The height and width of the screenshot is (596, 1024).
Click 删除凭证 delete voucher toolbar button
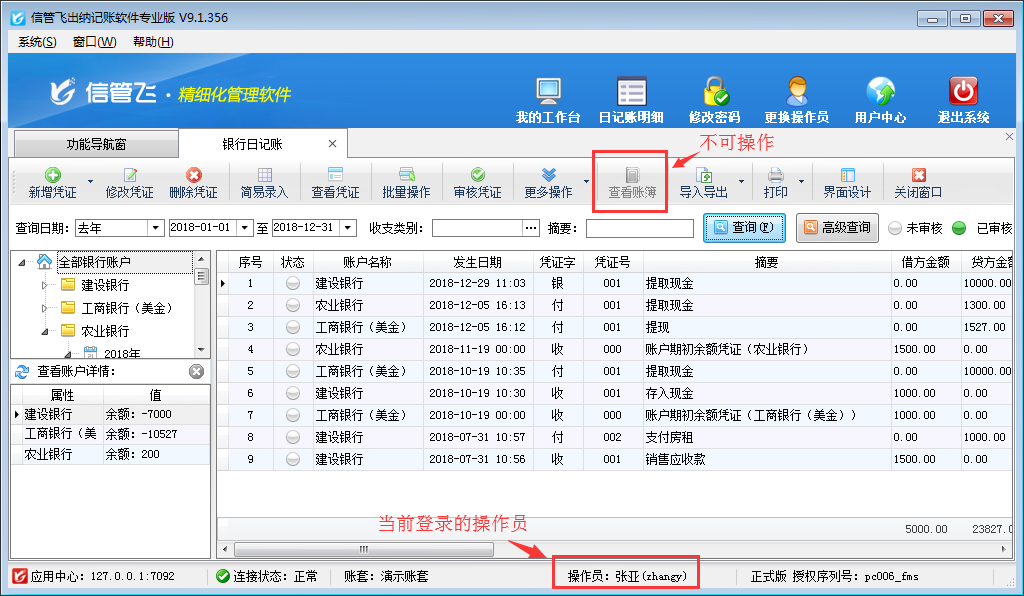click(x=193, y=182)
